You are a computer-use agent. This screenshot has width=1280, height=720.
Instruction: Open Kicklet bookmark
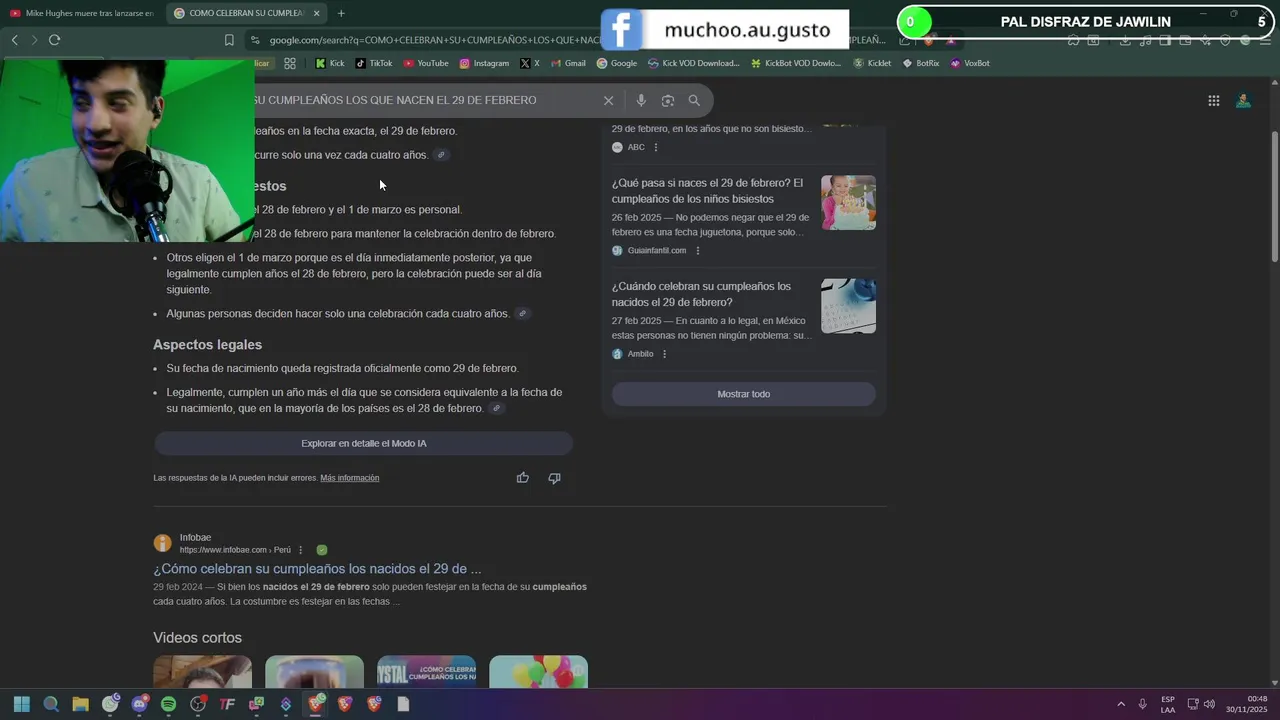point(872,63)
